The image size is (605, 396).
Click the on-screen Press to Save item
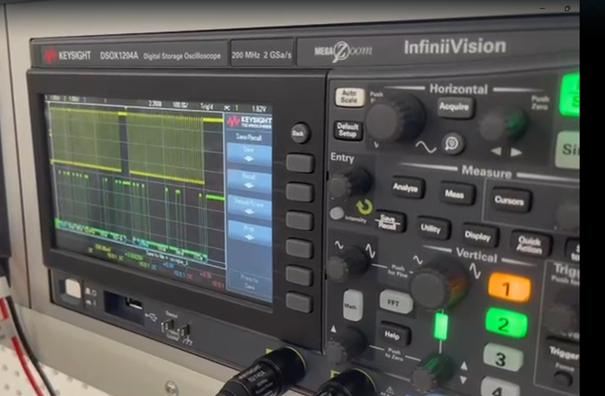click(x=249, y=283)
